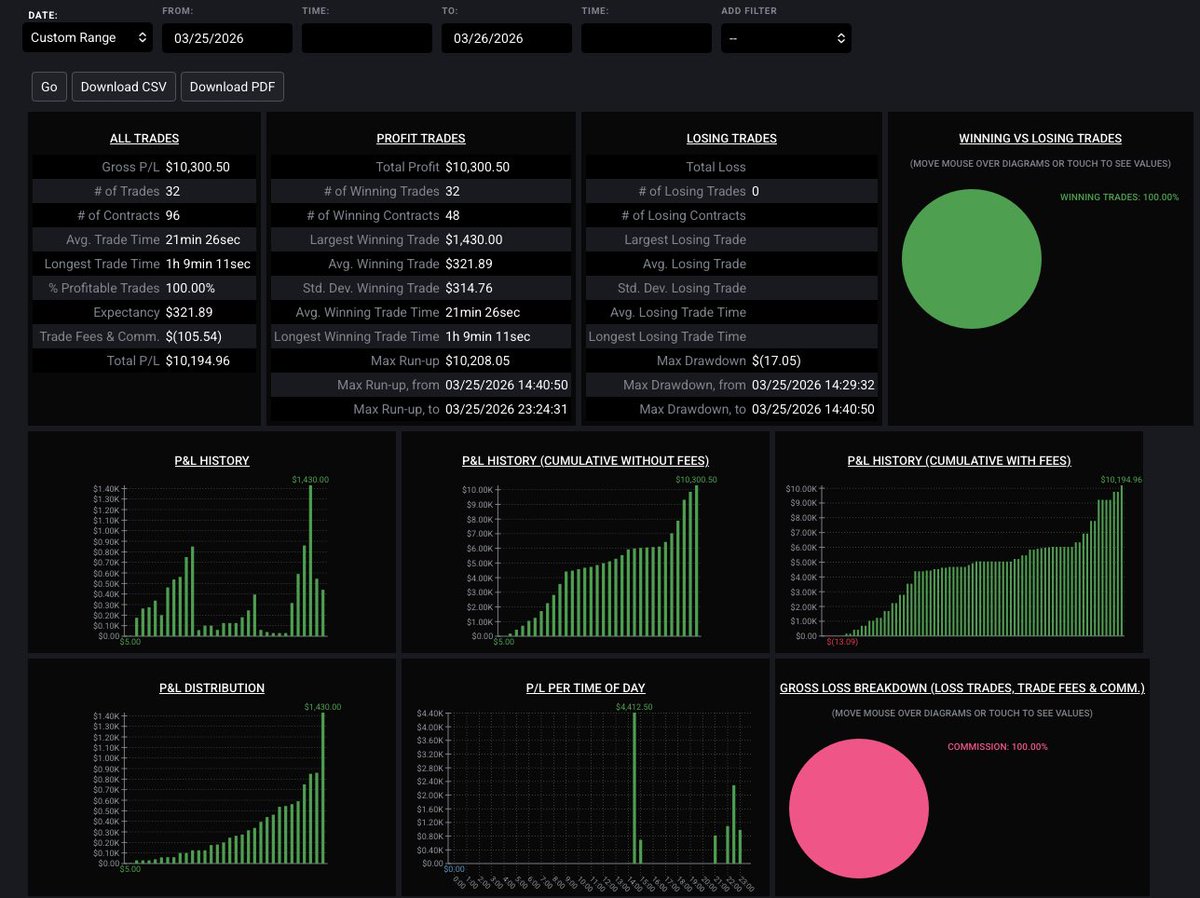Click the tallest bar in P&L Distribution chart

[323, 788]
